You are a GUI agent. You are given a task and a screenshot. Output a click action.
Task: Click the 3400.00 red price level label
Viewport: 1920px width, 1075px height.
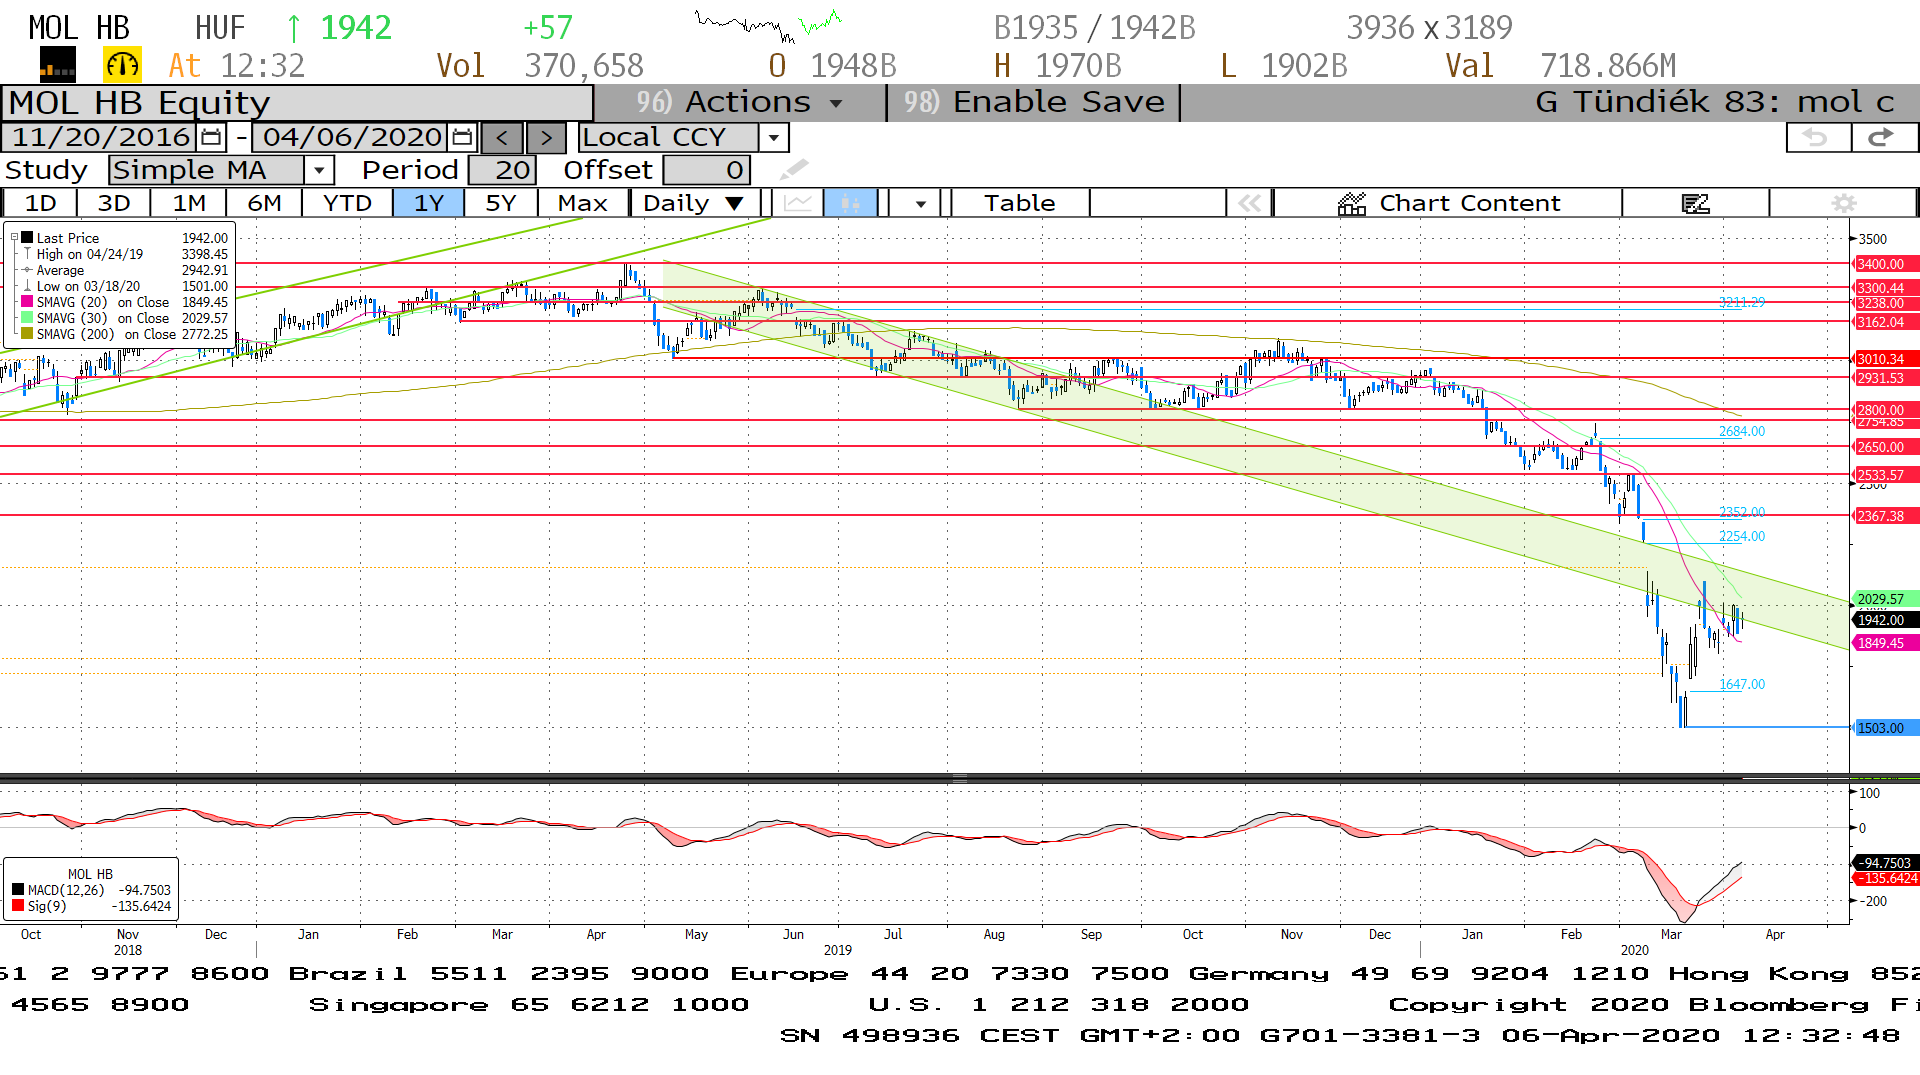(x=1886, y=264)
